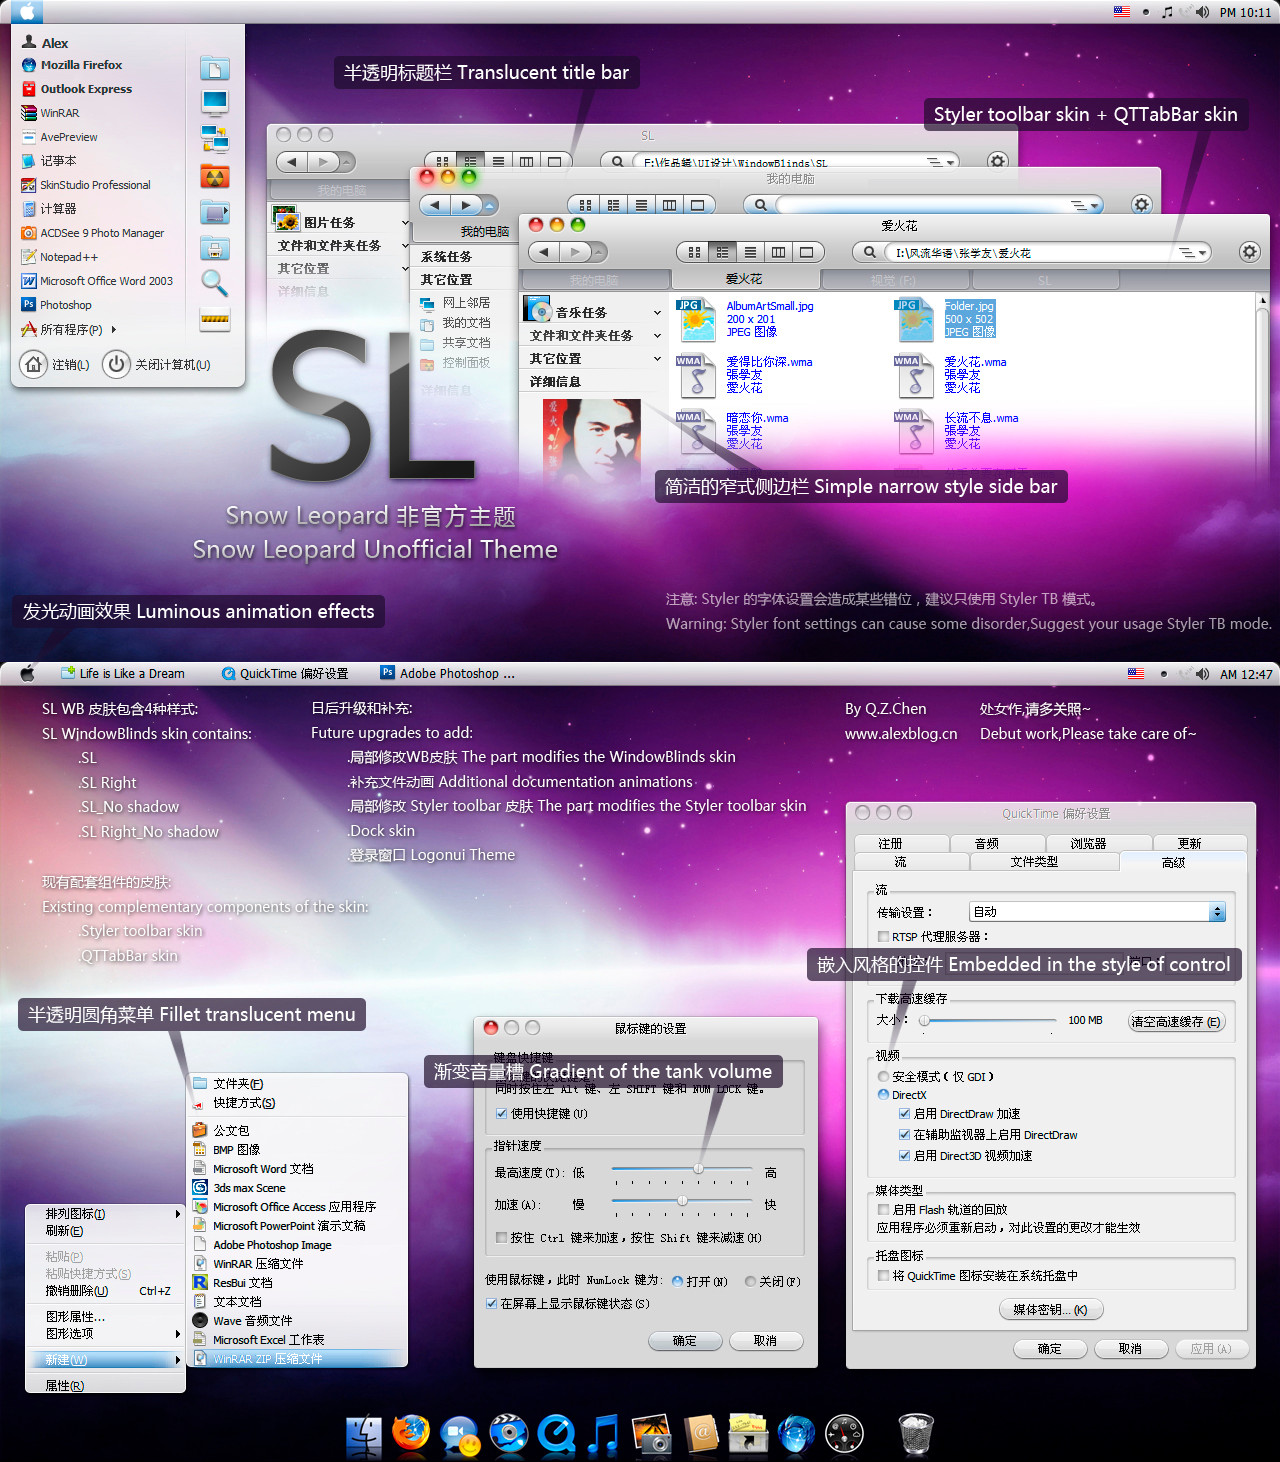
Task: Click the gear icon in the 爱火花 window
Action: tap(1249, 252)
